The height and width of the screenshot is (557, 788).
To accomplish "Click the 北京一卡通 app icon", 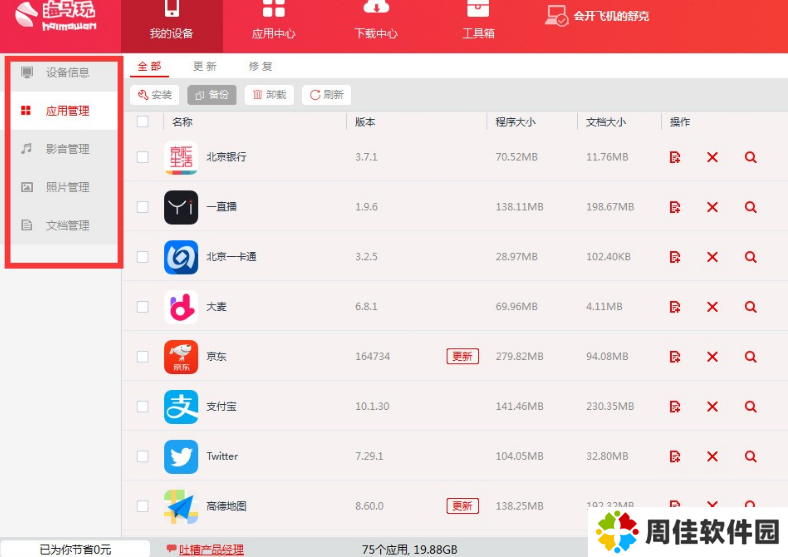I will tap(181, 257).
